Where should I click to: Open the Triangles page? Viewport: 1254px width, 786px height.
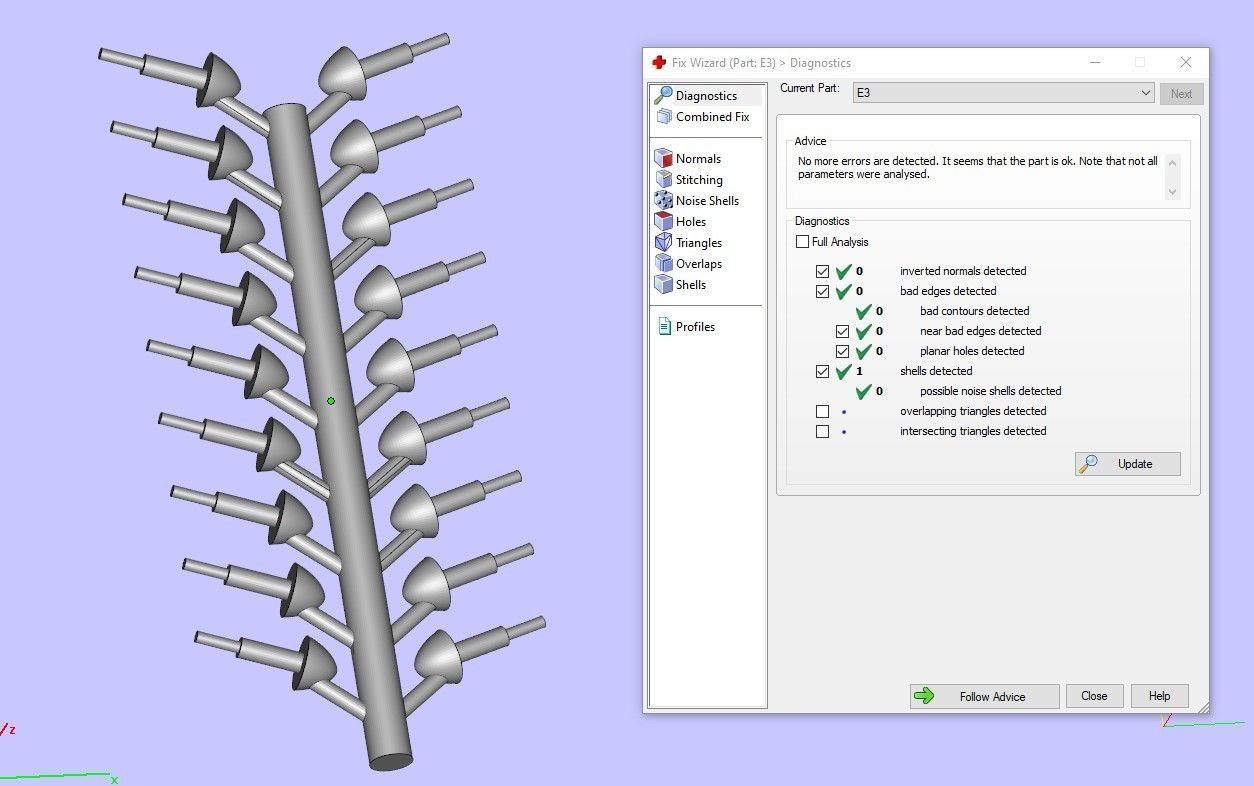699,243
